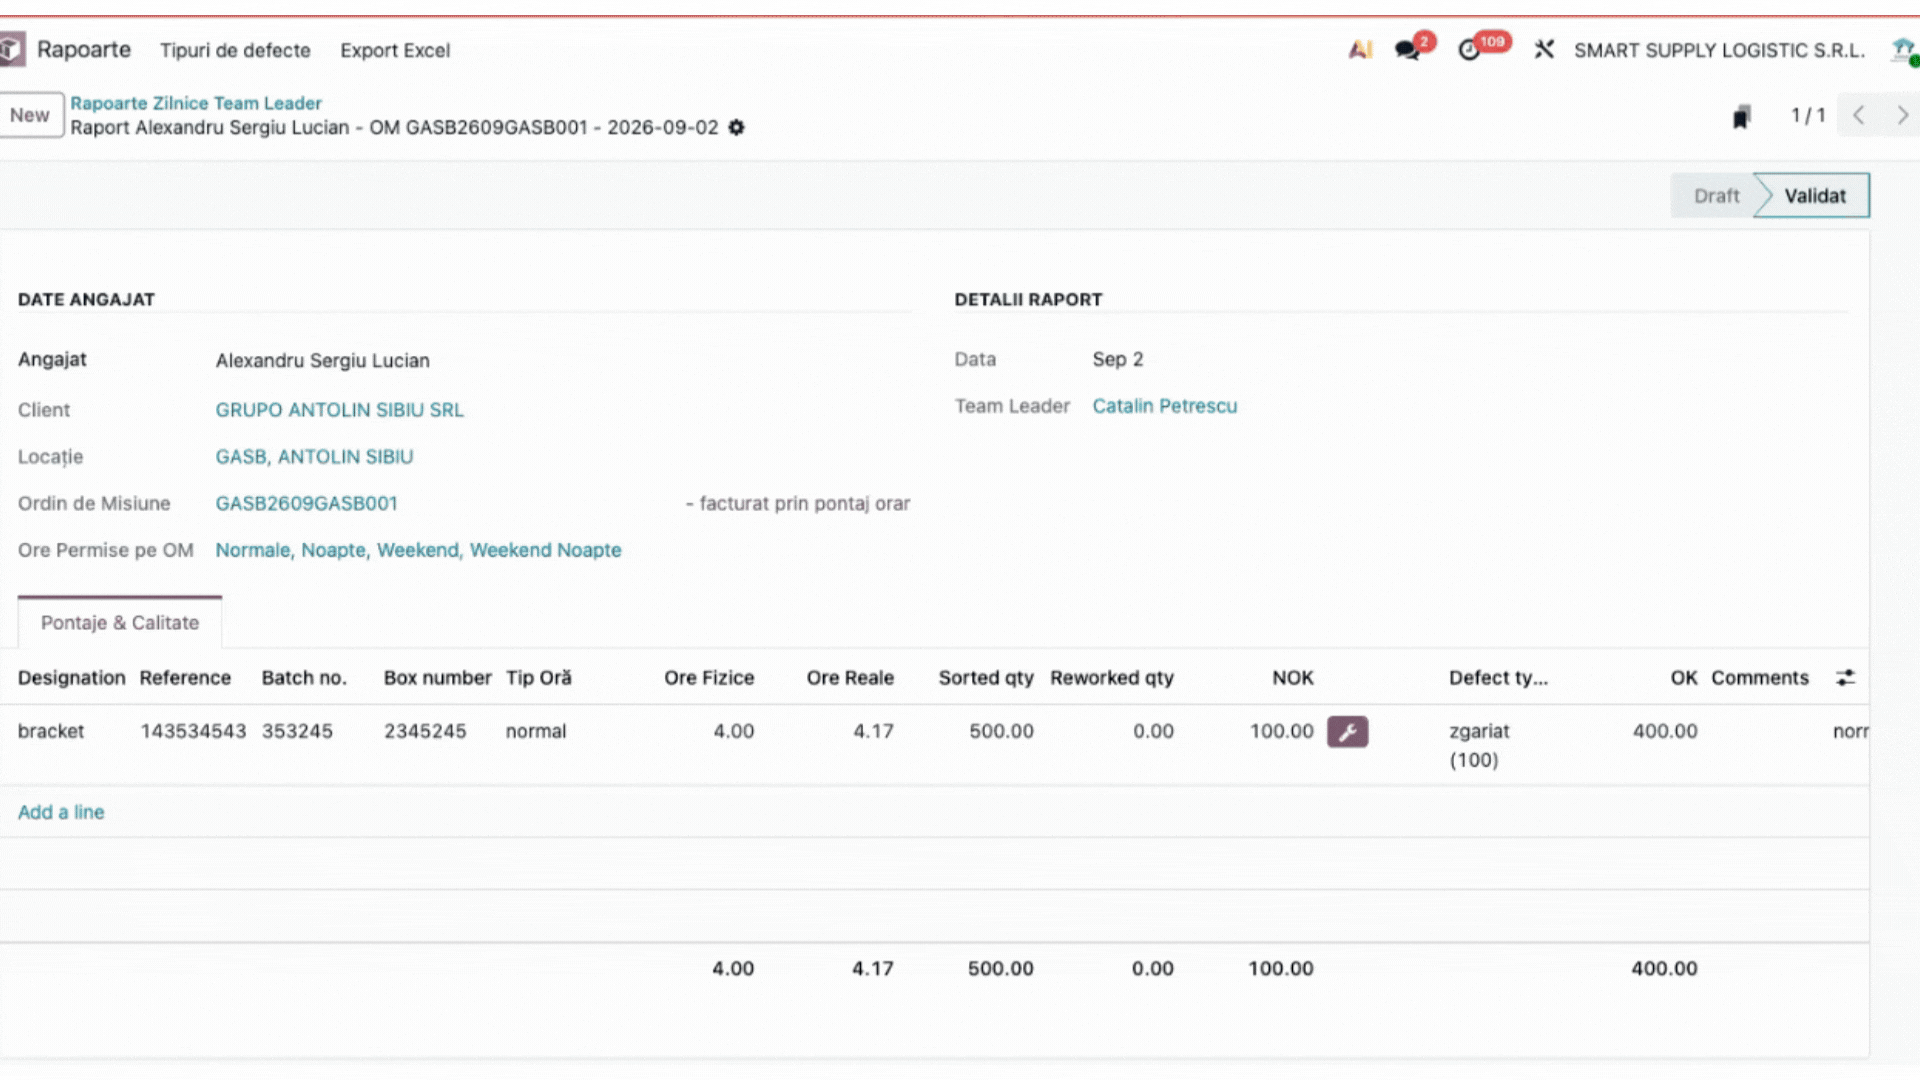Sort by the Sorted qty column header
Viewport: 1920px width, 1080px height.
pyautogui.click(x=985, y=678)
